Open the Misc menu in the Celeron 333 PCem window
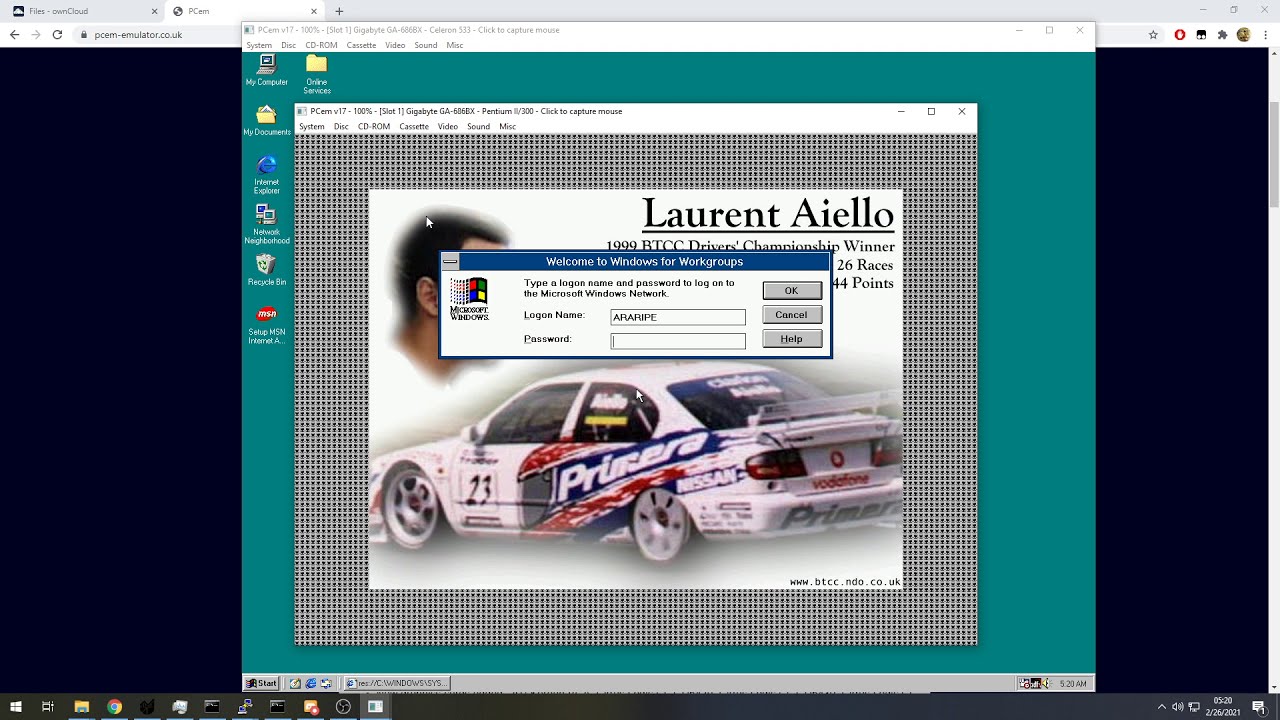Image resolution: width=1280 pixels, height=720 pixels. pos(455,45)
